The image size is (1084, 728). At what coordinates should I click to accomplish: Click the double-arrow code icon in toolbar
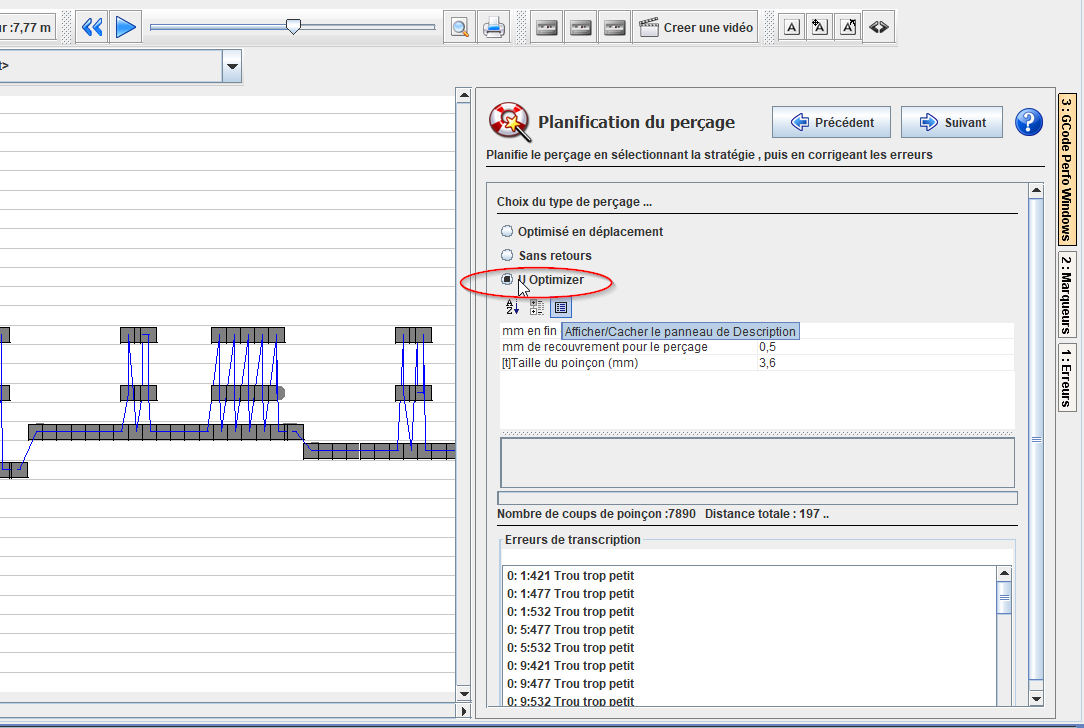[x=877, y=27]
